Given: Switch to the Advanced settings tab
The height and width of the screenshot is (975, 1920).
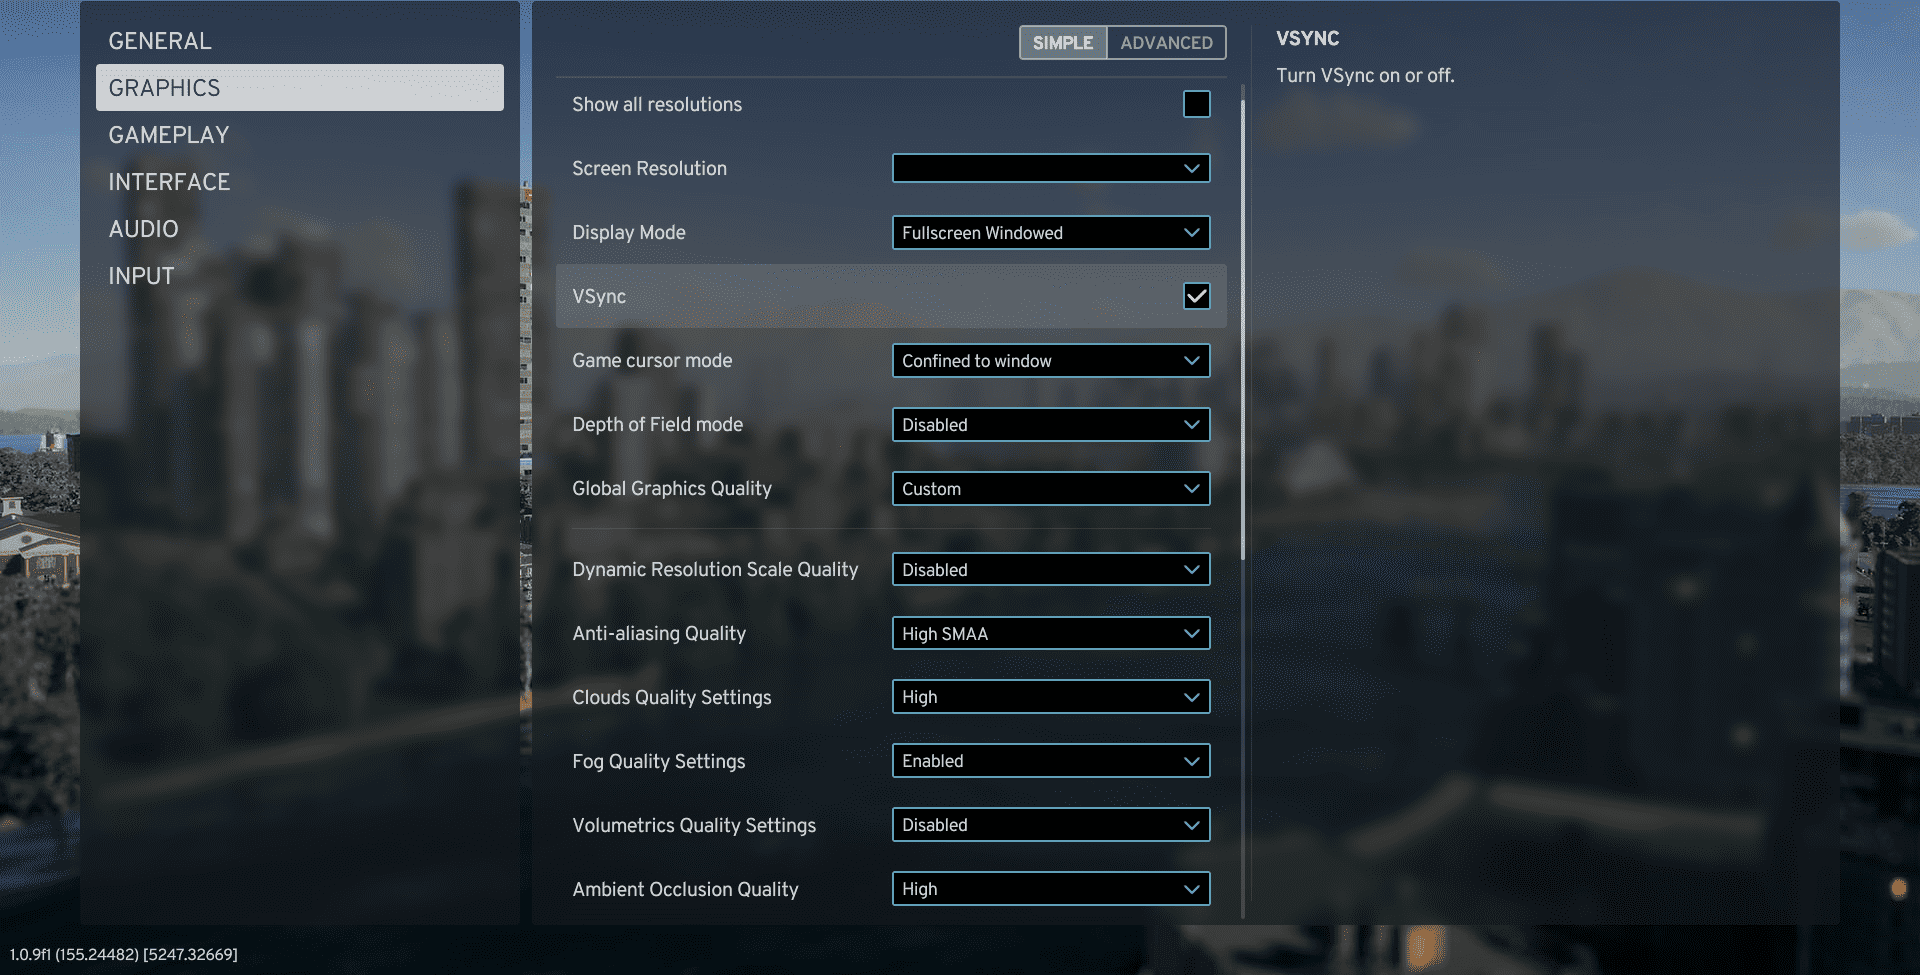Looking at the screenshot, I should pos(1166,43).
